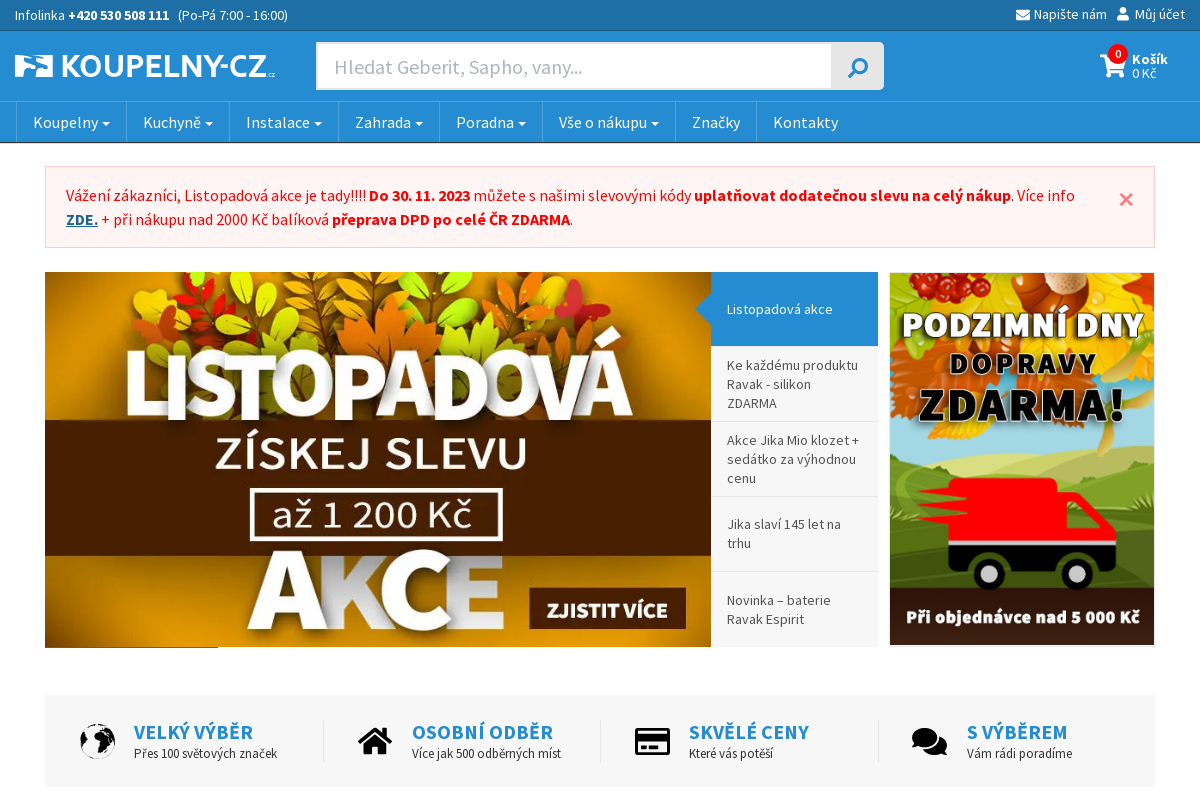The height and width of the screenshot is (800, 1200).
Task: Open the Značky navigation item
Action: 715,122
